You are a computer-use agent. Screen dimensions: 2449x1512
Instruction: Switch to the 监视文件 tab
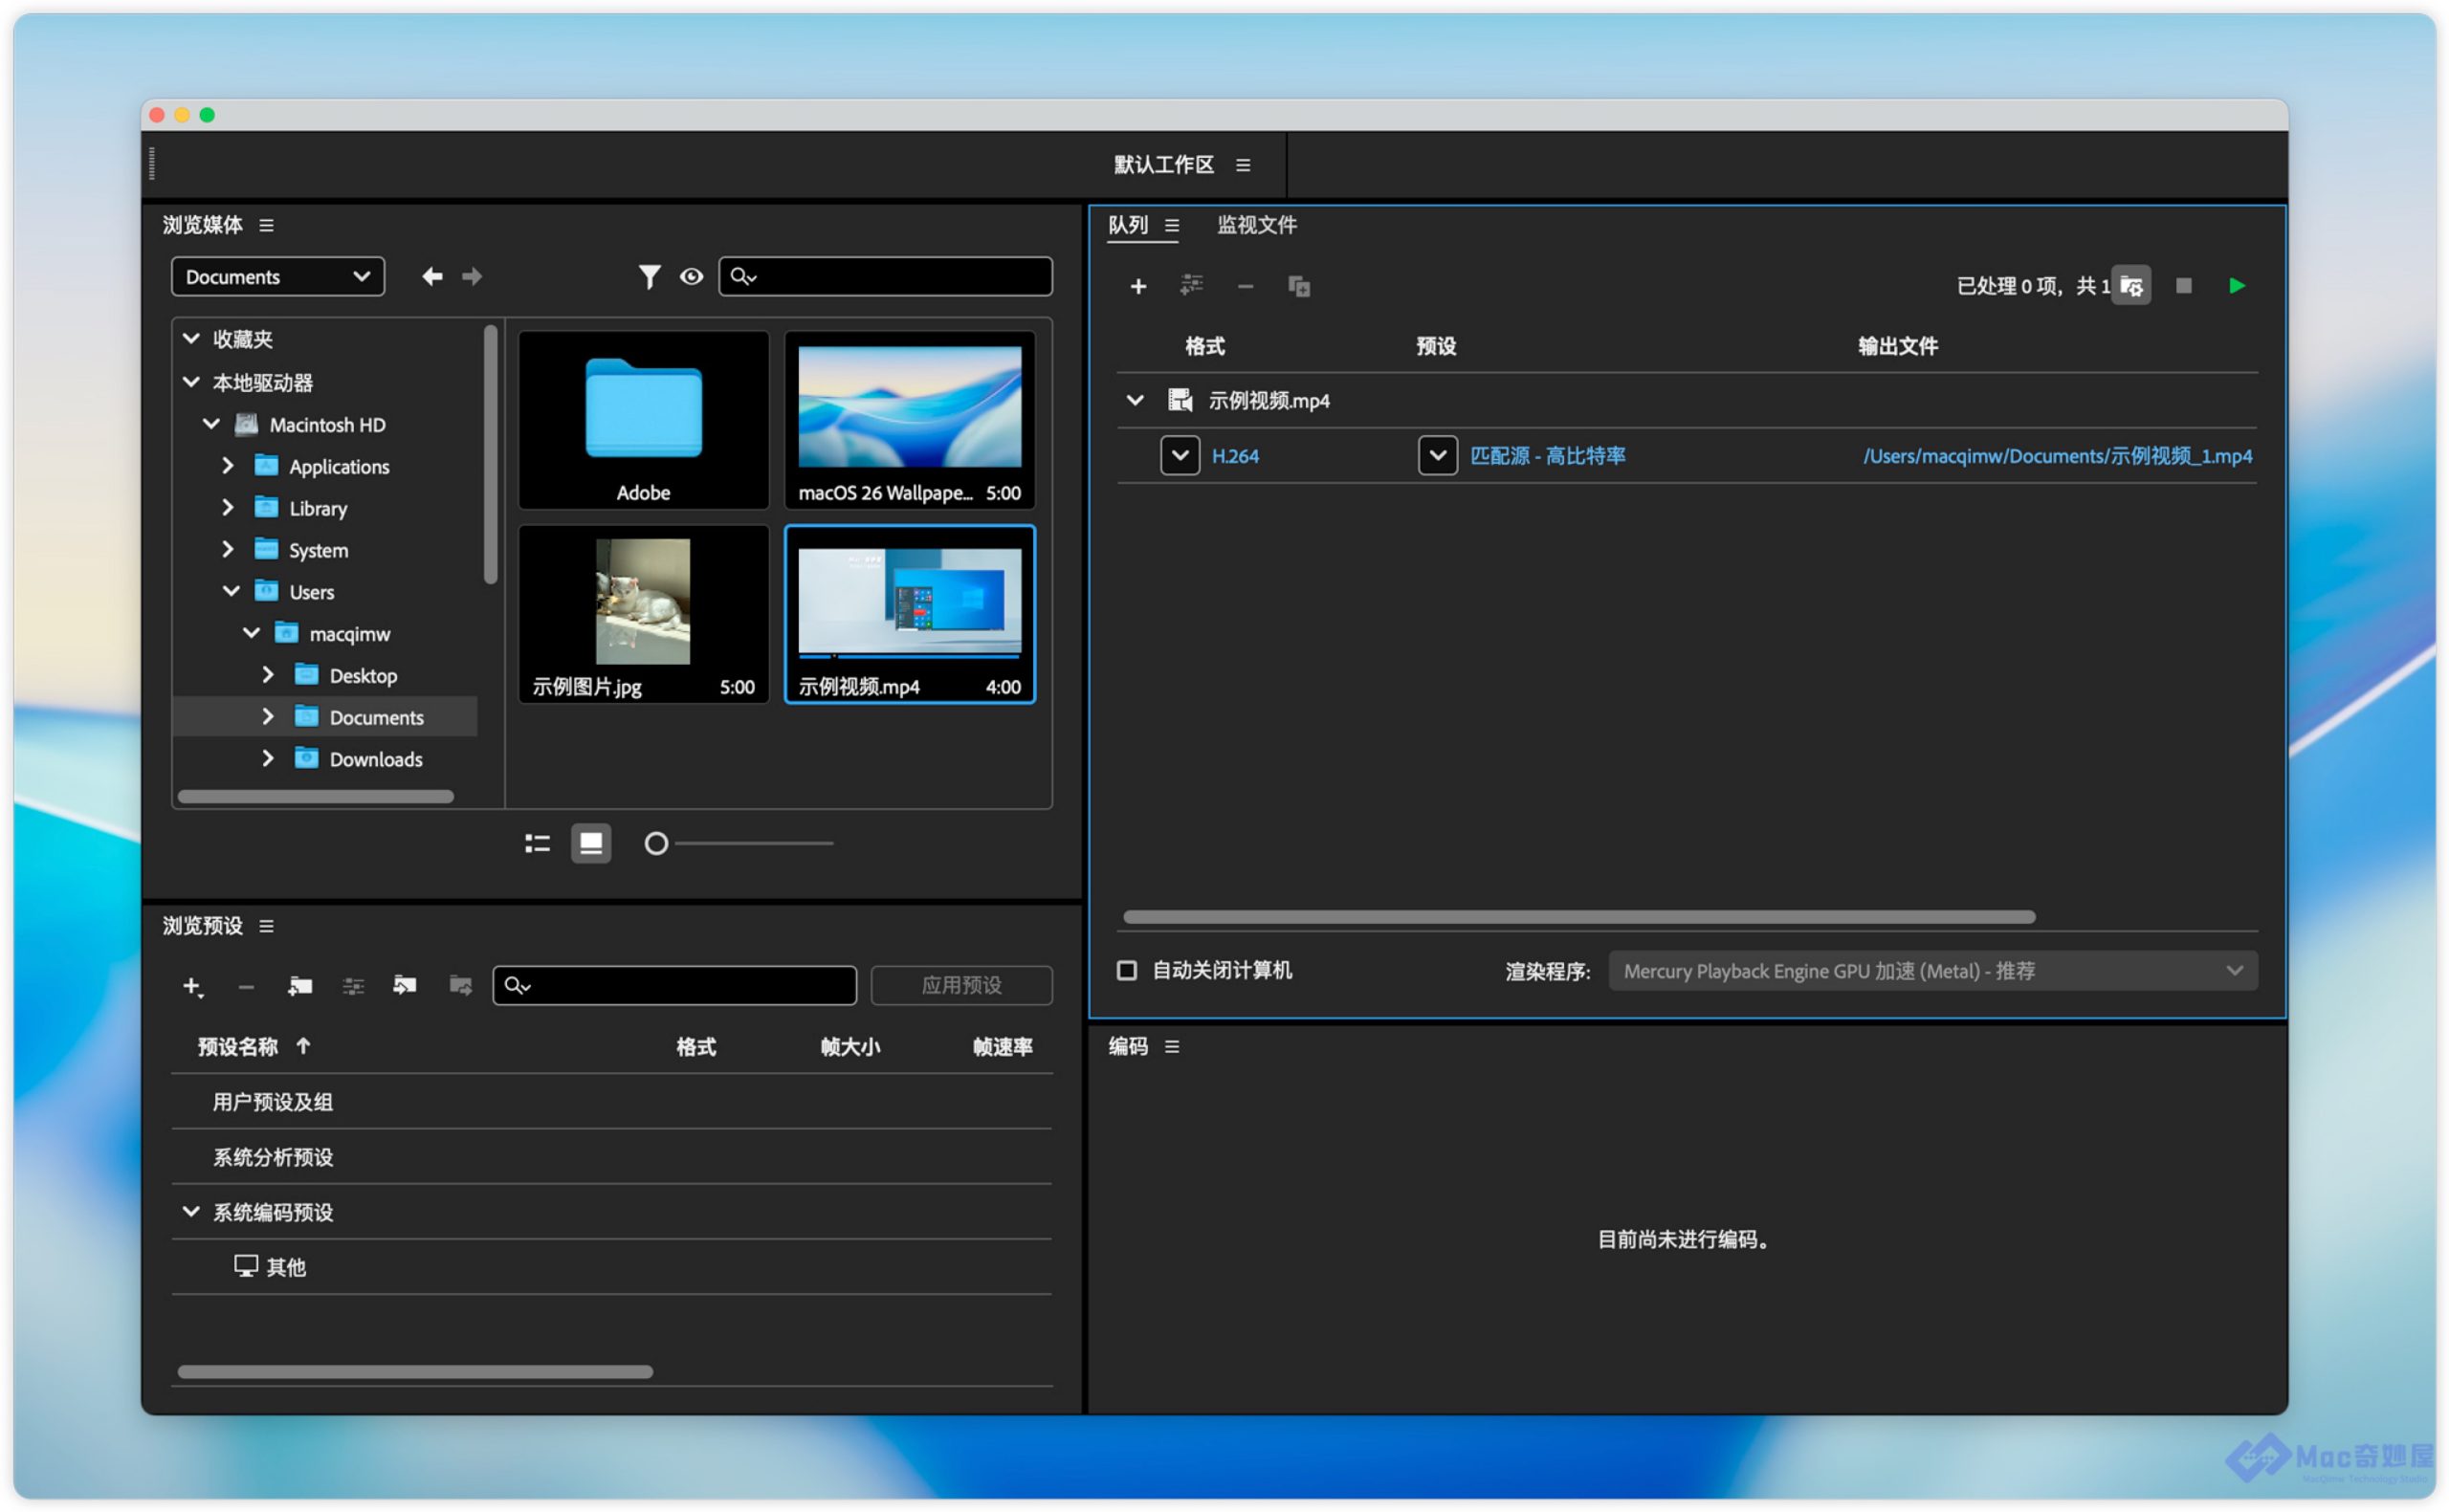1256,225
